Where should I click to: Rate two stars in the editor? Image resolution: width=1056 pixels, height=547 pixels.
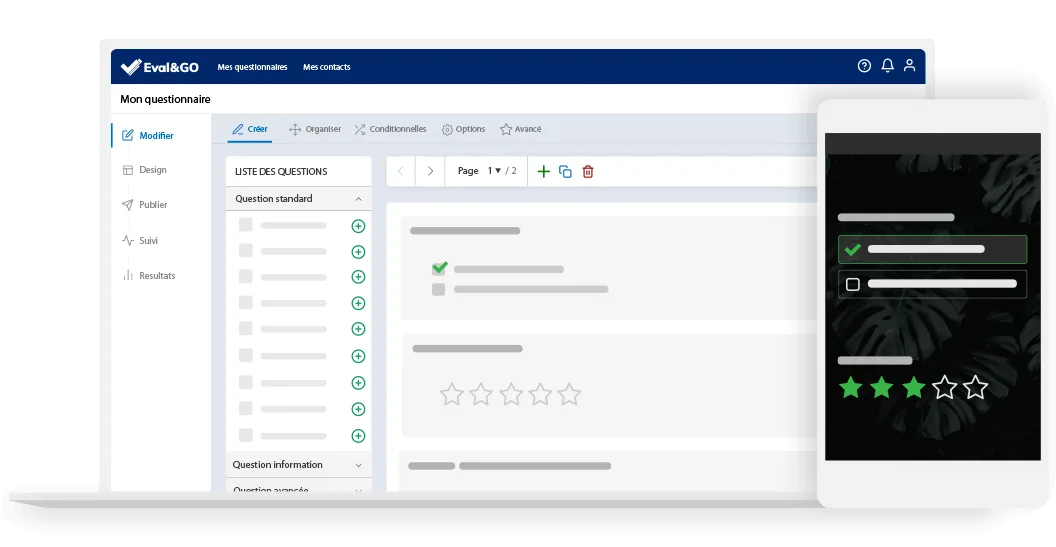click(481, 394)
